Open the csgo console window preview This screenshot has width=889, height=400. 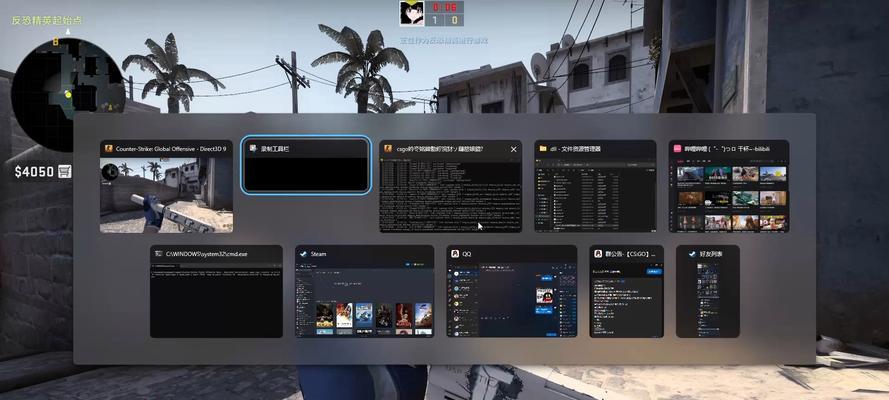(450, 186)
